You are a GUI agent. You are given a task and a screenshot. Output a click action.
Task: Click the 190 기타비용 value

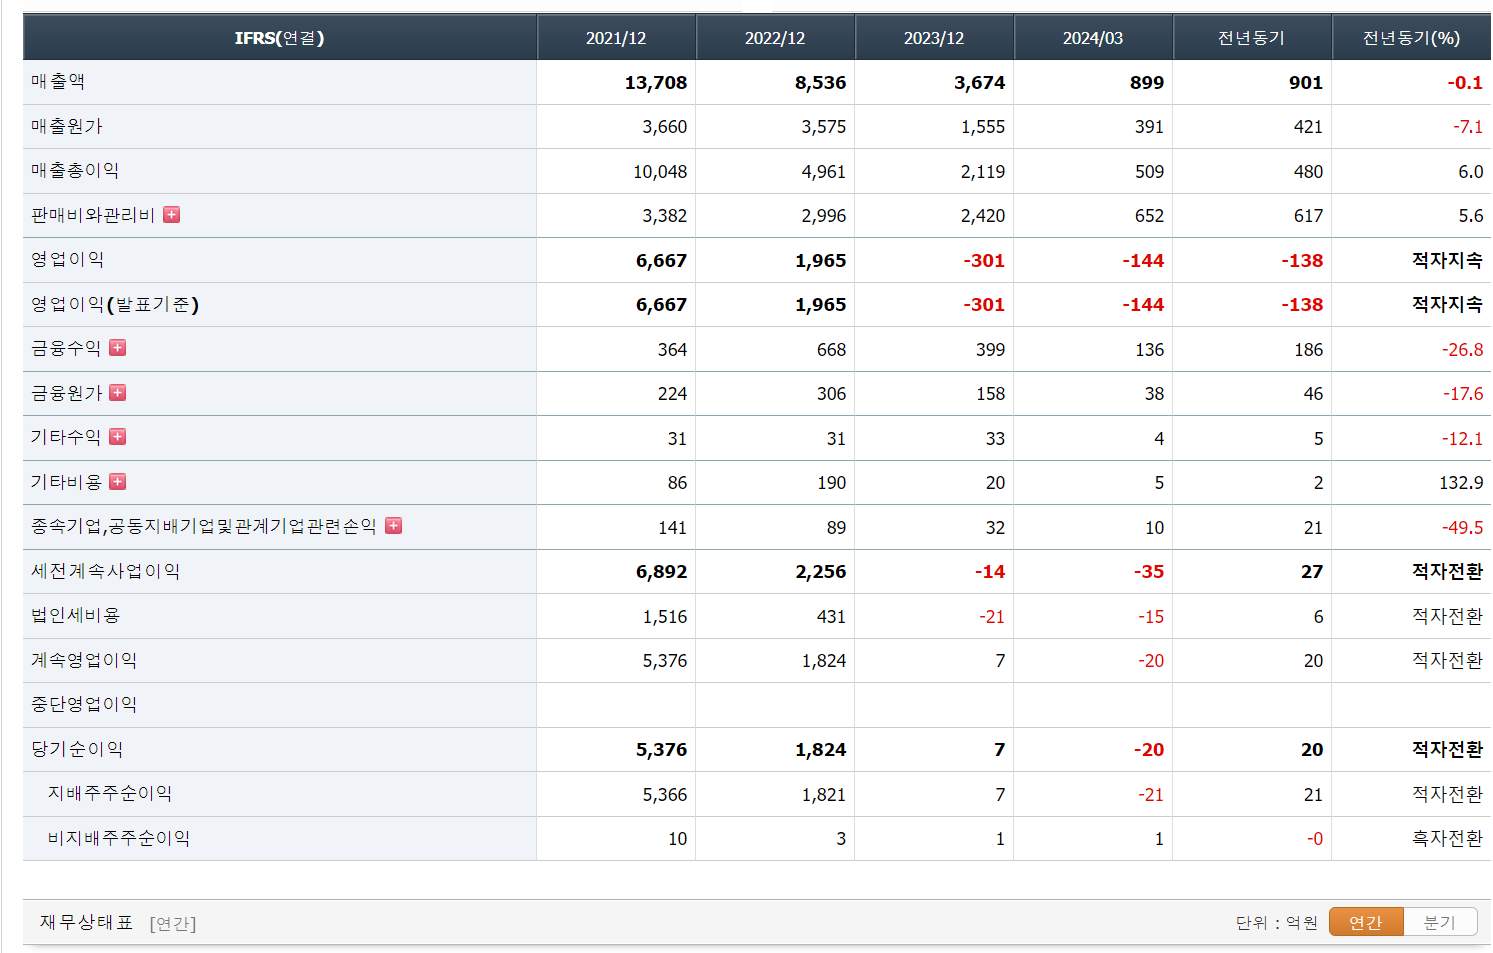831,483
